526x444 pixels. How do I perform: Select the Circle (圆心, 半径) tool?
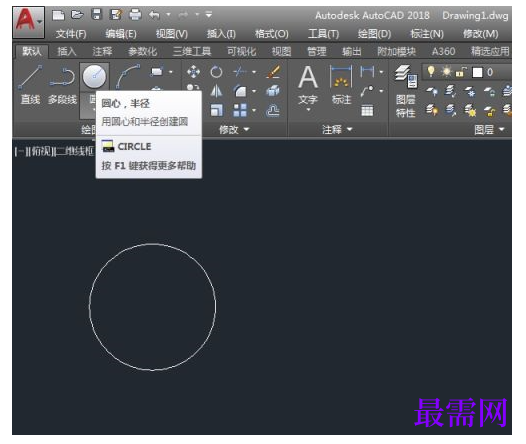point(94,76)
